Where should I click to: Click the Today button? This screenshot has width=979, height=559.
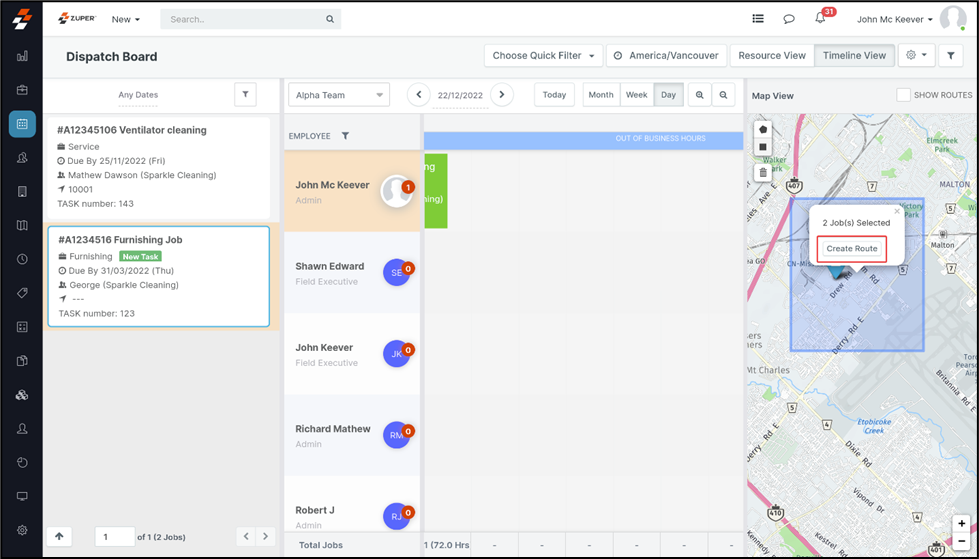554,95
